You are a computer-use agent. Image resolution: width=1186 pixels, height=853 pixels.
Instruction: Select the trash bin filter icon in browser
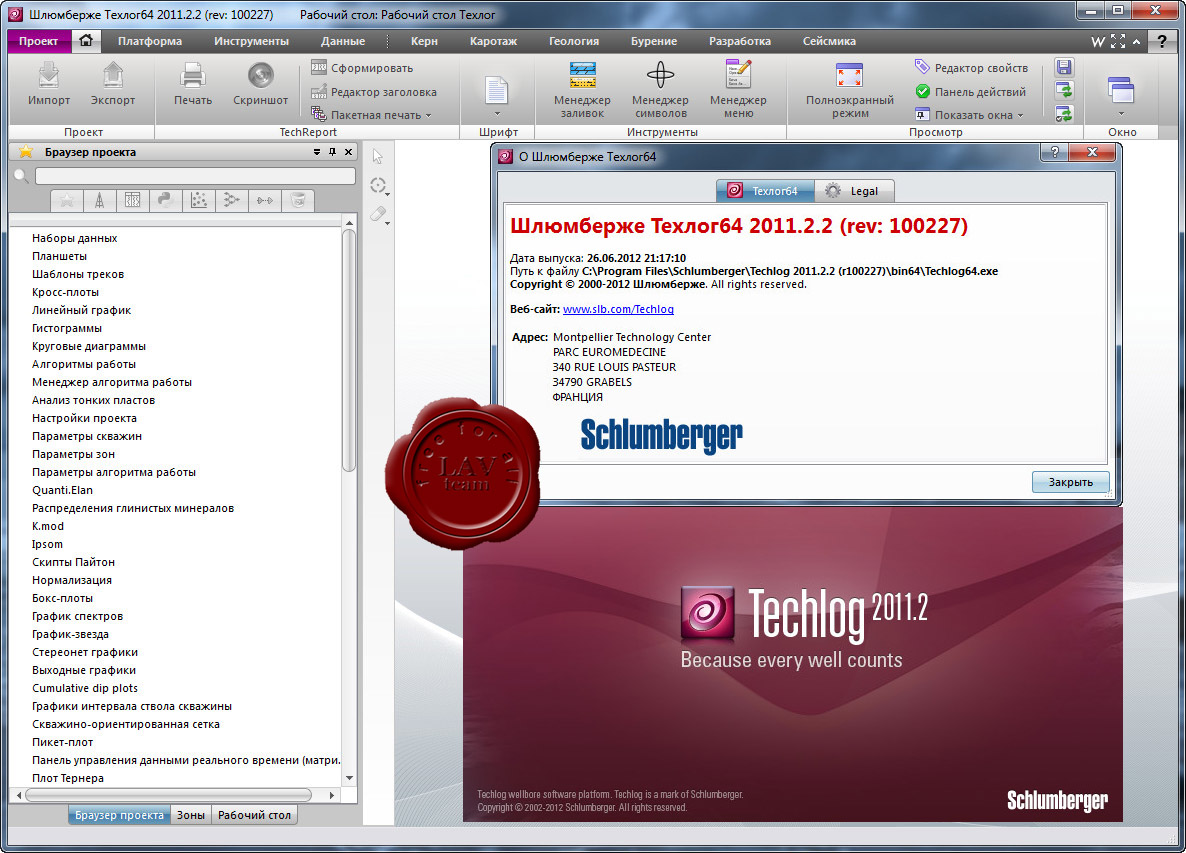298,200
